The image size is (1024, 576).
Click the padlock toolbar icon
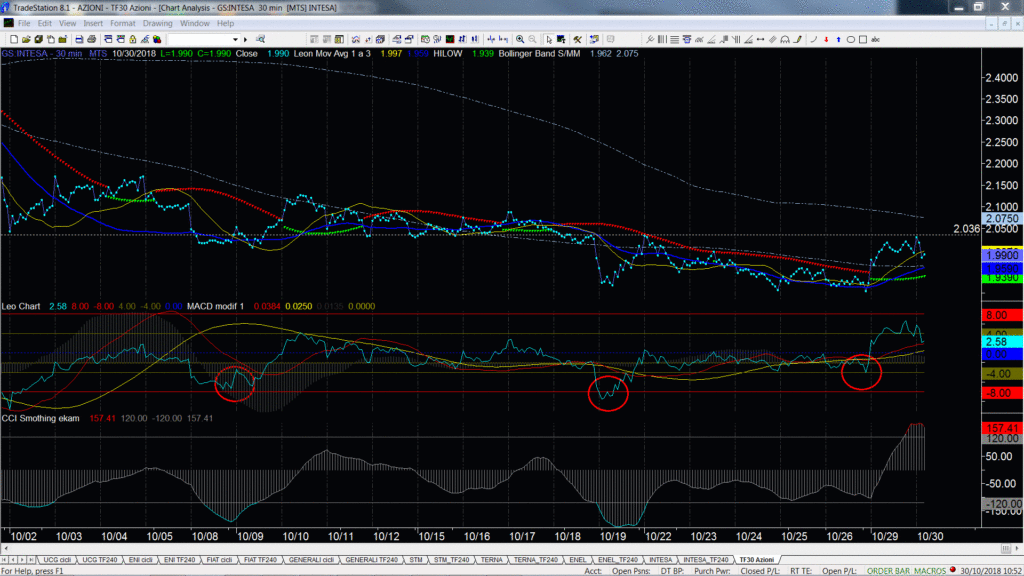133,39
